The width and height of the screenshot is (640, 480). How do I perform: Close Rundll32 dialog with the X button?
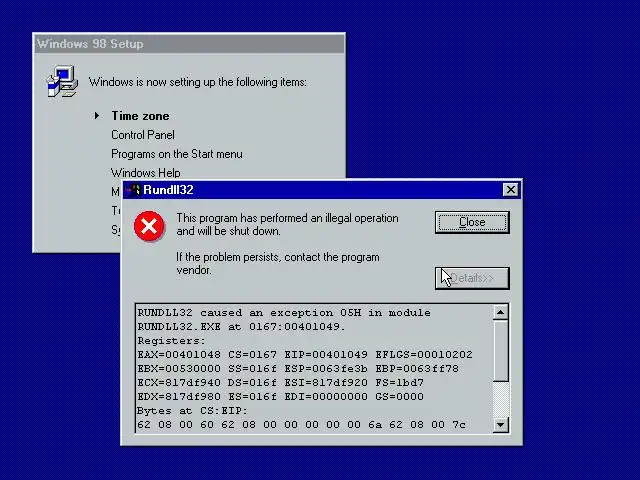[511, 190]
